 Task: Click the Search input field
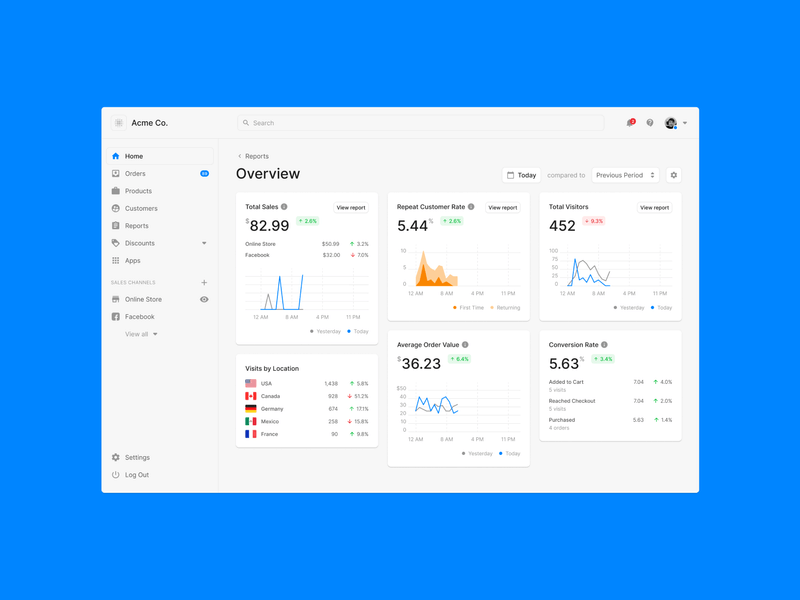coord(350,122)
